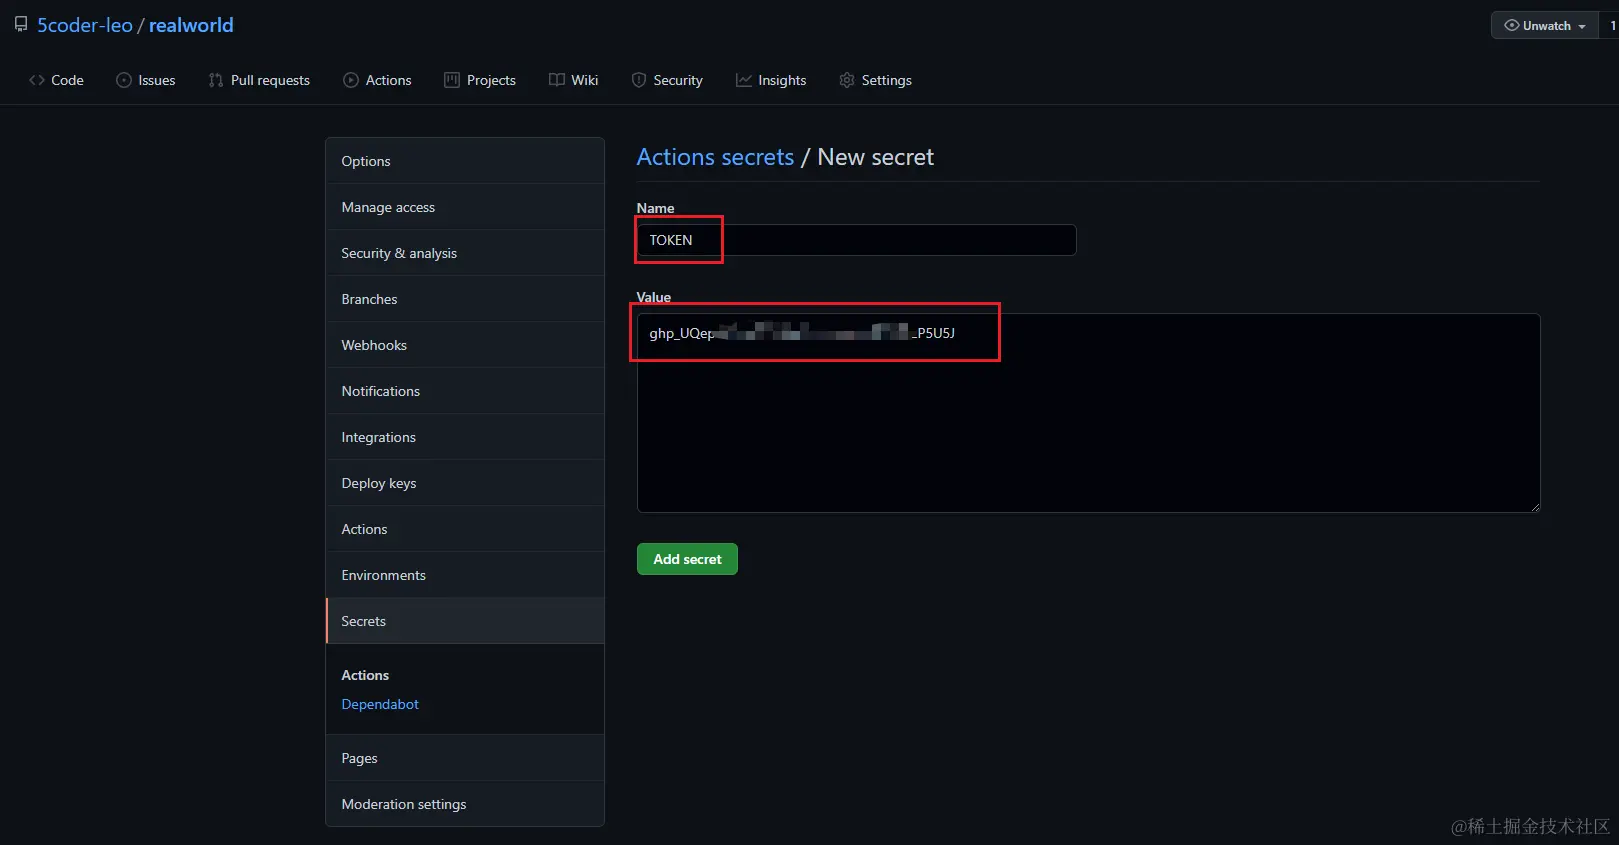Screen dimensions: 1619x845
Task: Open the realworld repository link
Action: [x=191, y=25]
